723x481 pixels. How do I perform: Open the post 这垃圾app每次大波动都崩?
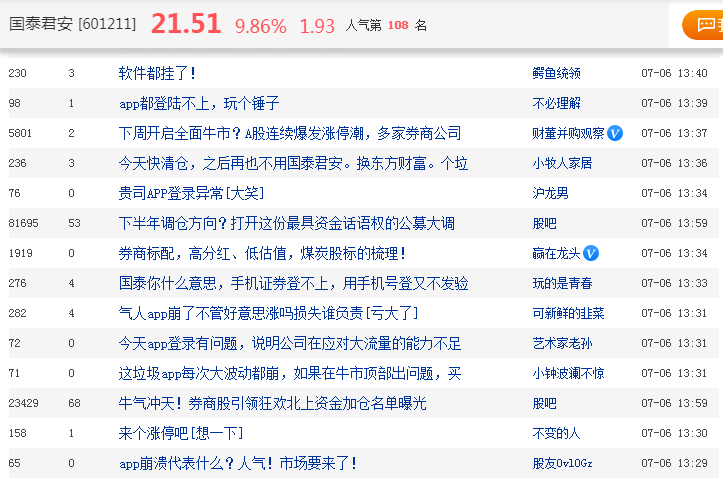pyautogui.click(x=290, y=373)
